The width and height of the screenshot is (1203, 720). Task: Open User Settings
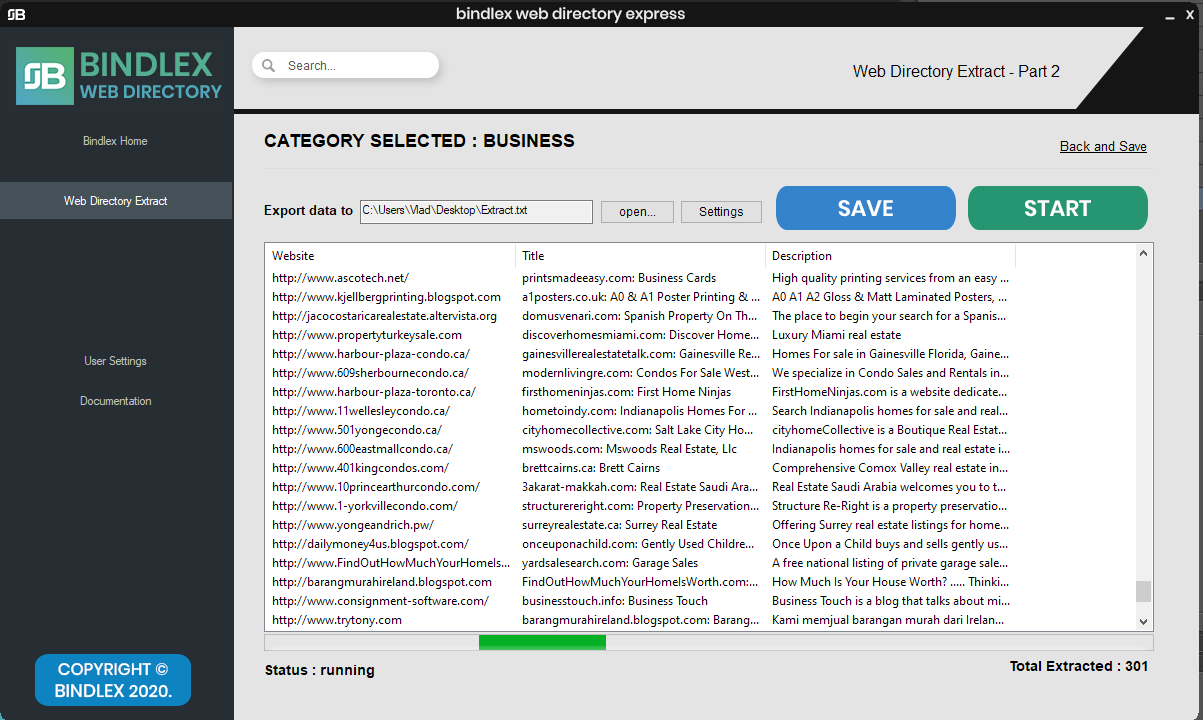(115, 360)
